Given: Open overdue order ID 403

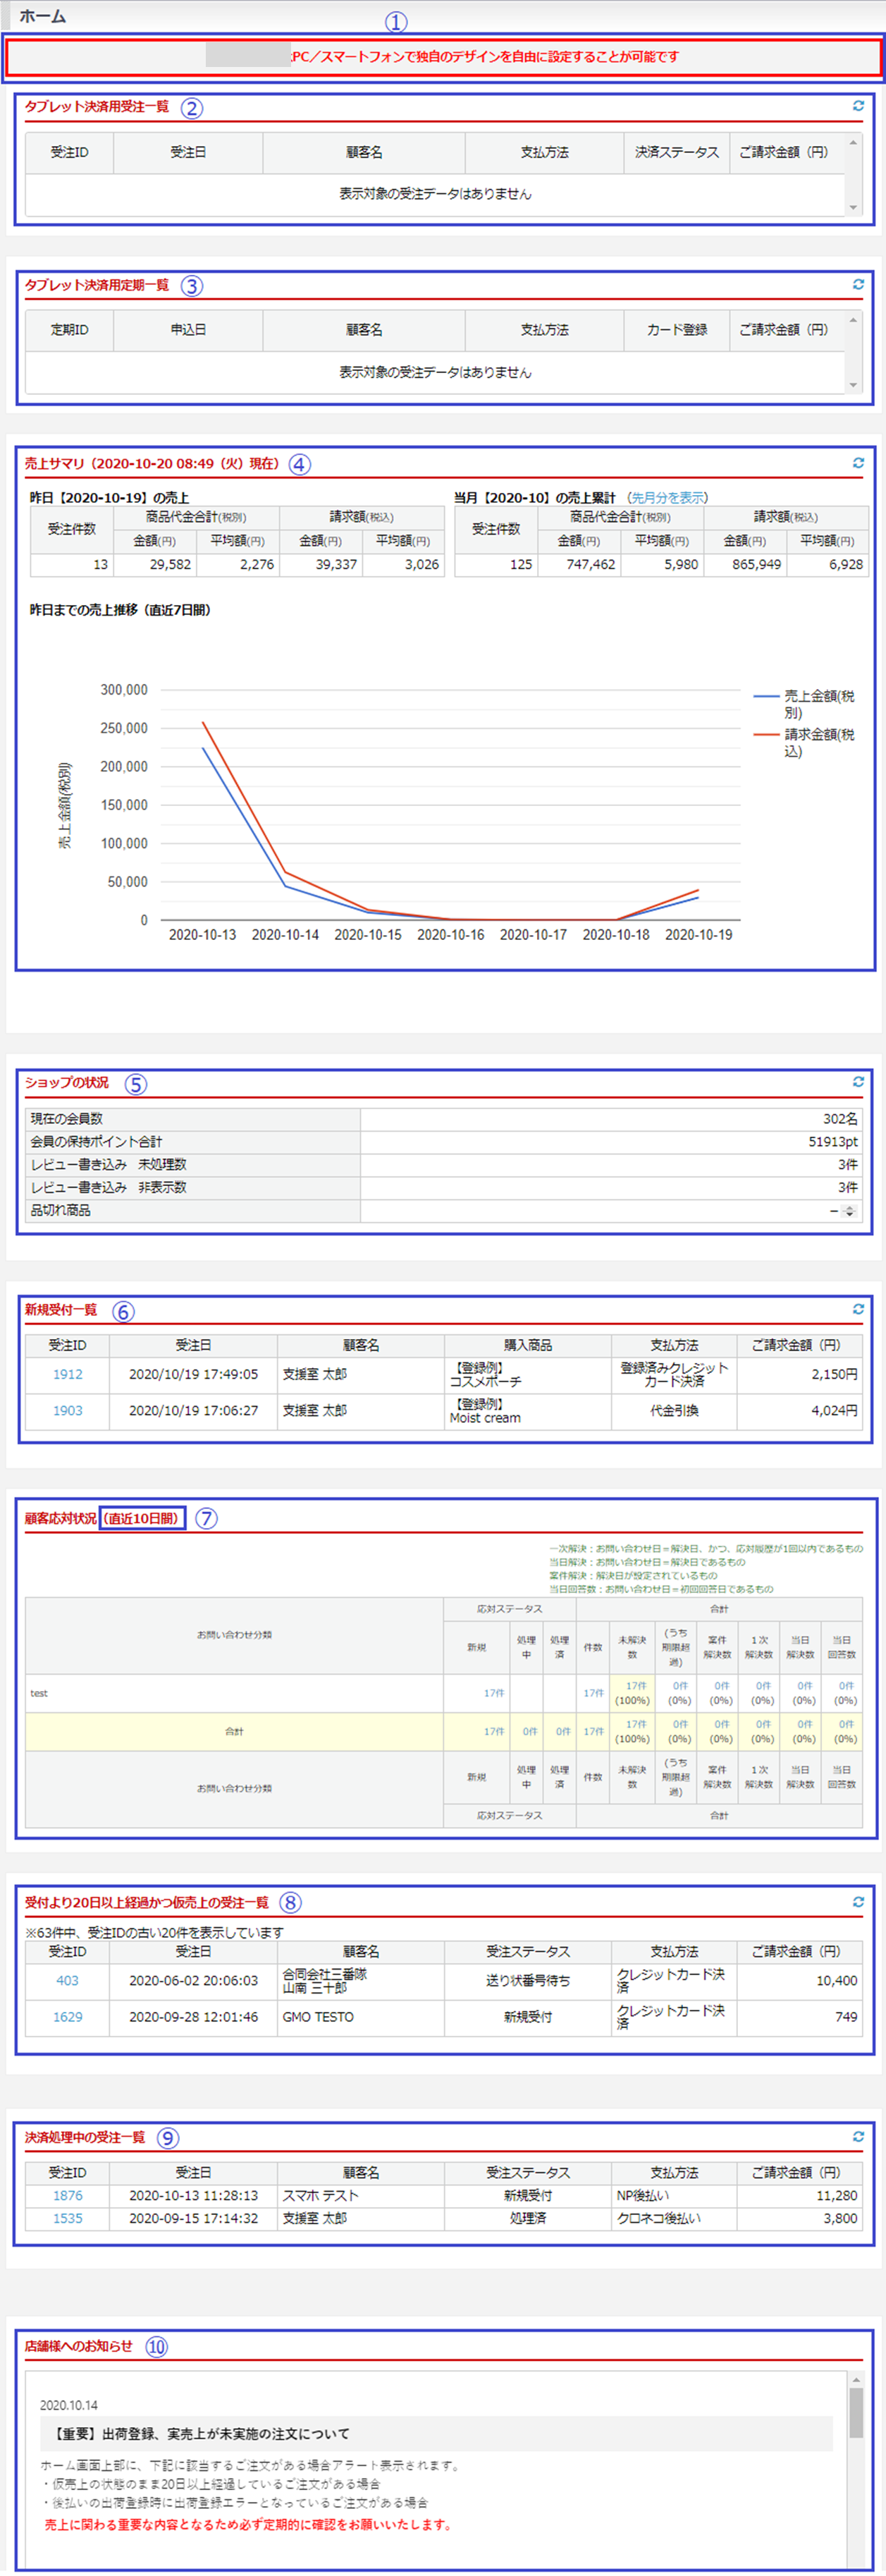Looking at the screenshot, I should point(67,1980).
